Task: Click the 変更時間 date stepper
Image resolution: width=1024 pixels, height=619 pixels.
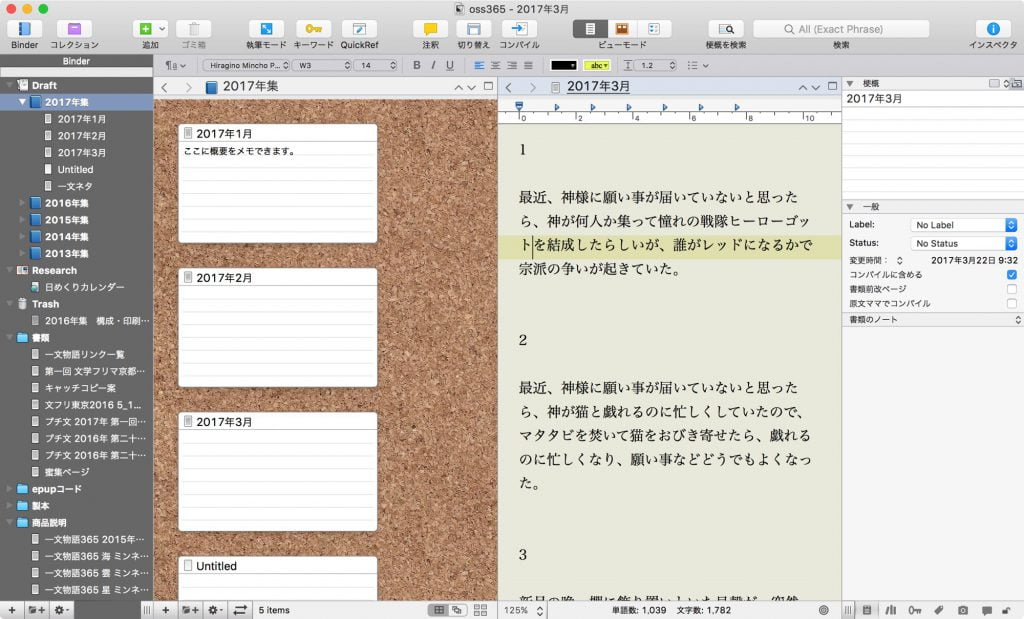Action: (x=899, y=261)
